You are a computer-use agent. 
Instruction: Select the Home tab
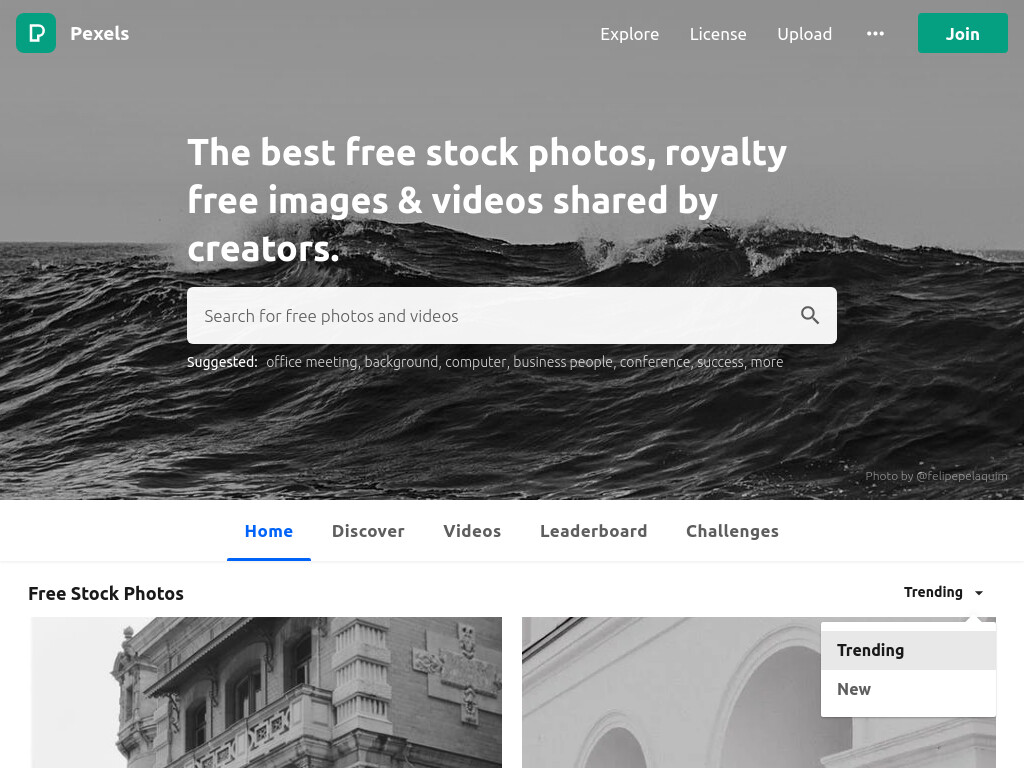[269, 532]
